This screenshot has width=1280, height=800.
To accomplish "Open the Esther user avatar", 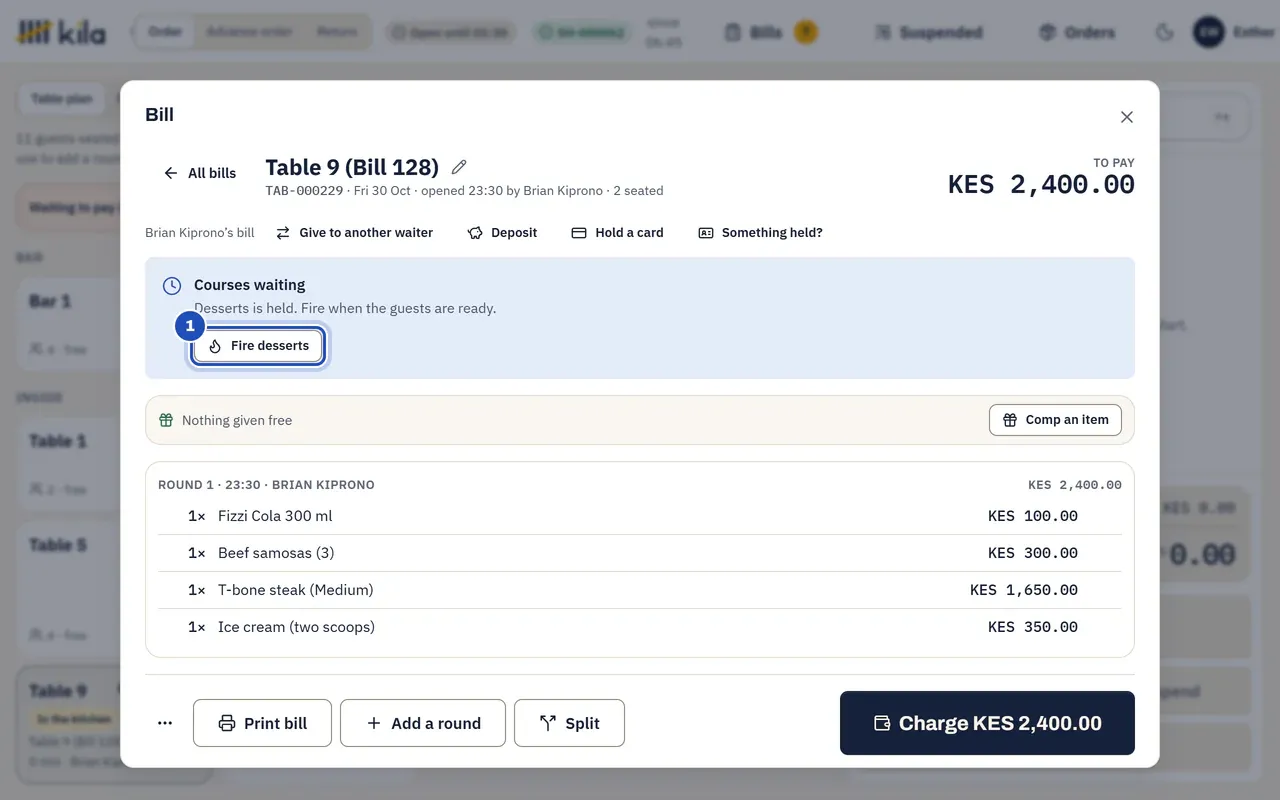I will click(1208, 32).
